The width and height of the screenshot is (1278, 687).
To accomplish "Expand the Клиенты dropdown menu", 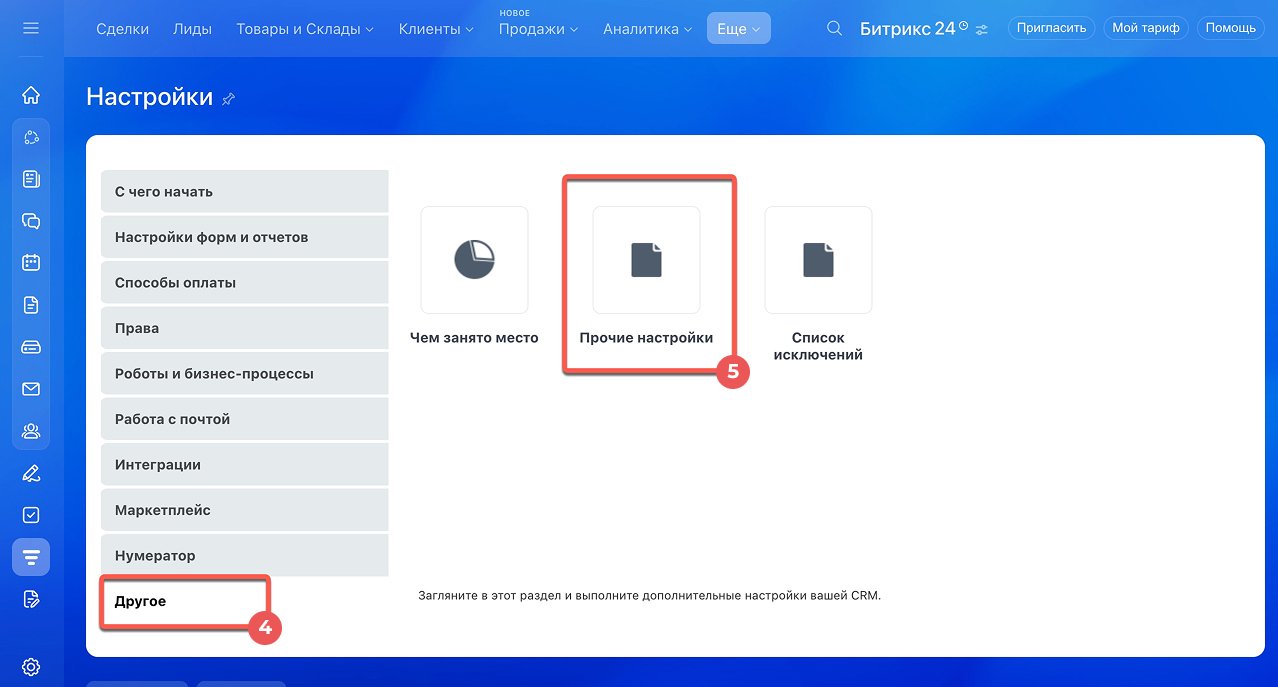I will [436, 29].
